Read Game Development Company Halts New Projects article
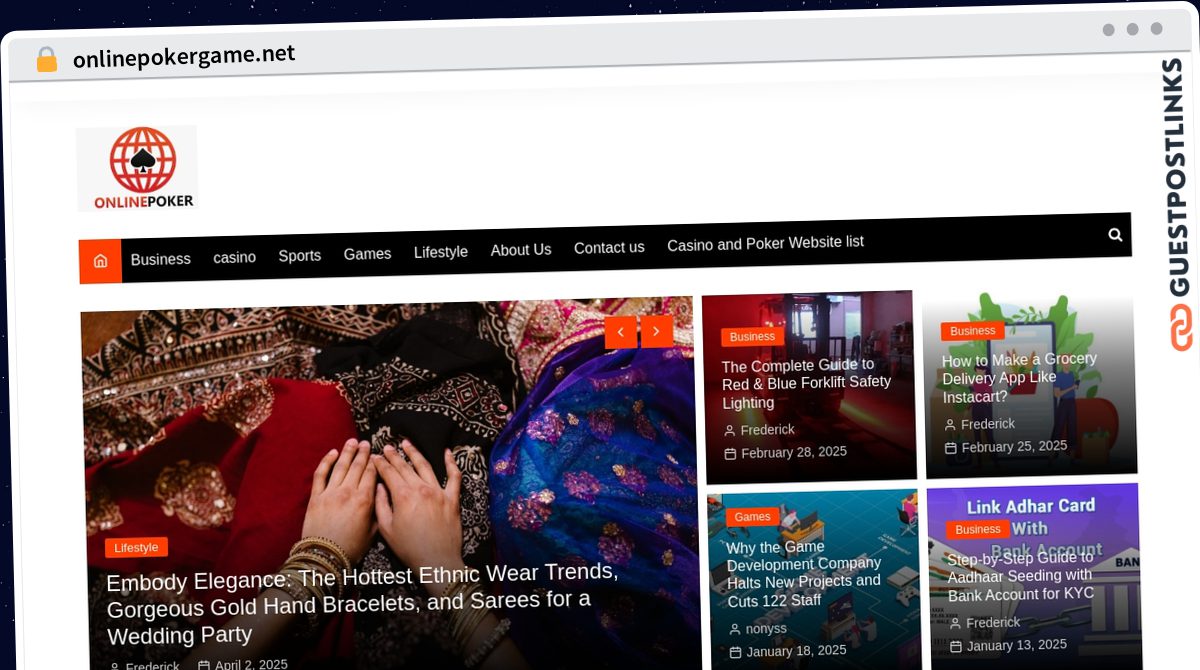Screen dimensions: 1200x670 pyautogui.click(x=804, y=574)
